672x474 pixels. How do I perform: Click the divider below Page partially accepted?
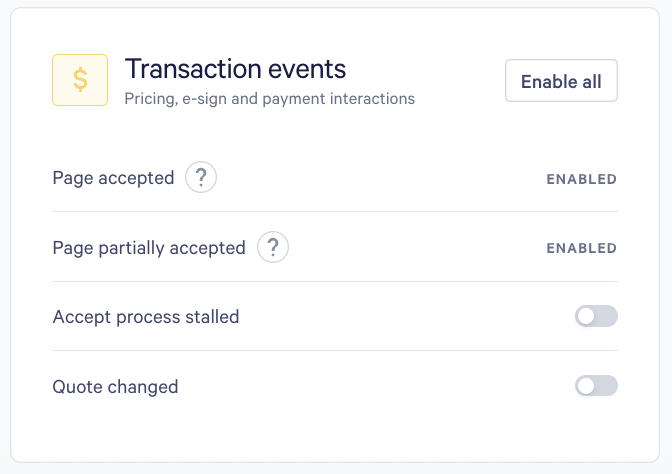pos(335,282)
